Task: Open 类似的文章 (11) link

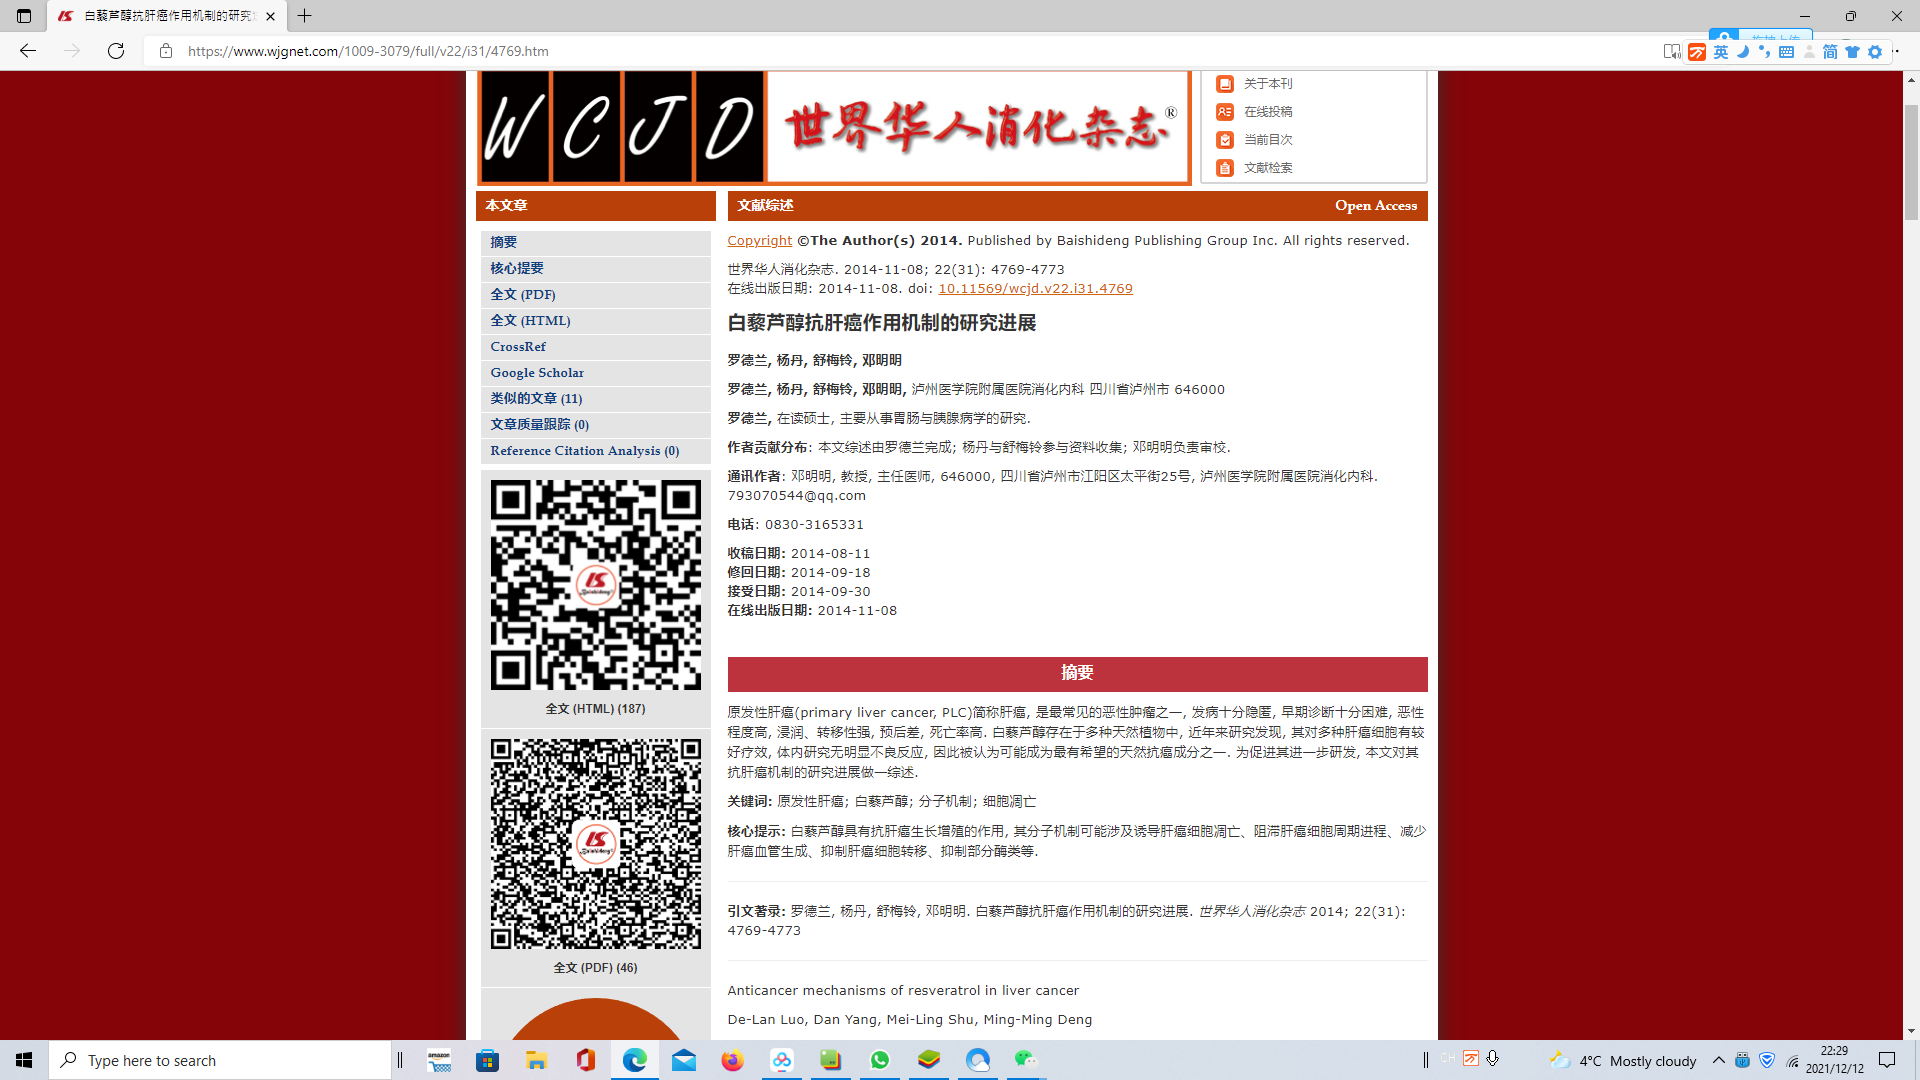Action: [x=536, y=398]
